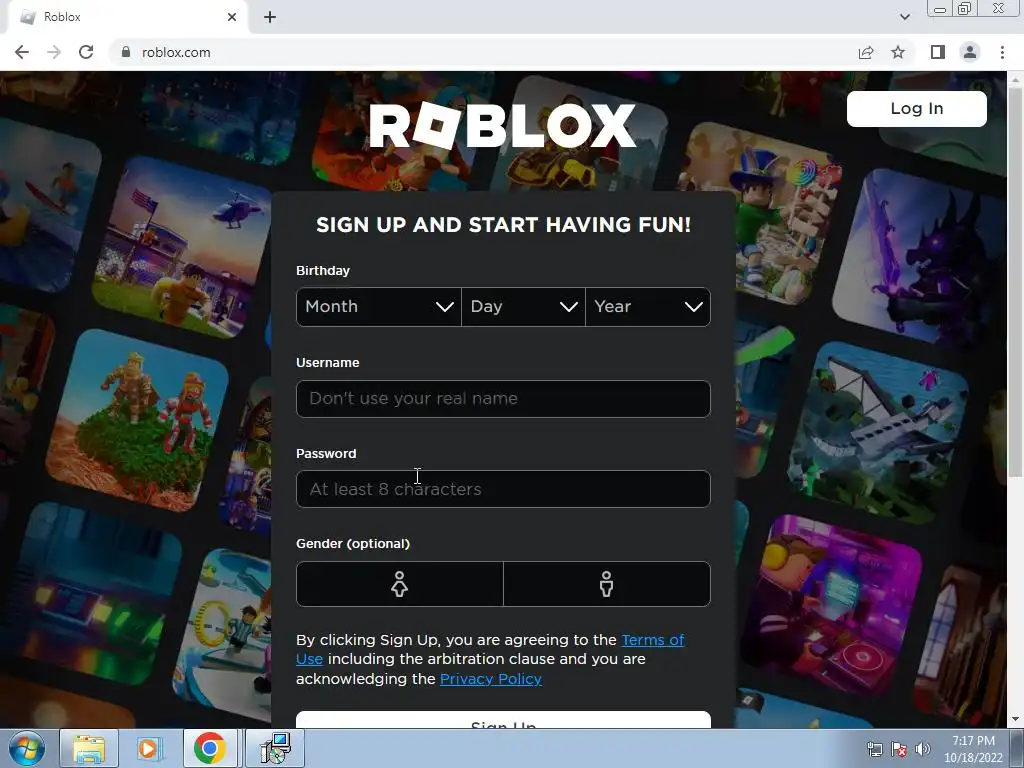This screenshot has height=768, width=1024.
Task: Select the male gender icon
Action: pos(607,584)
